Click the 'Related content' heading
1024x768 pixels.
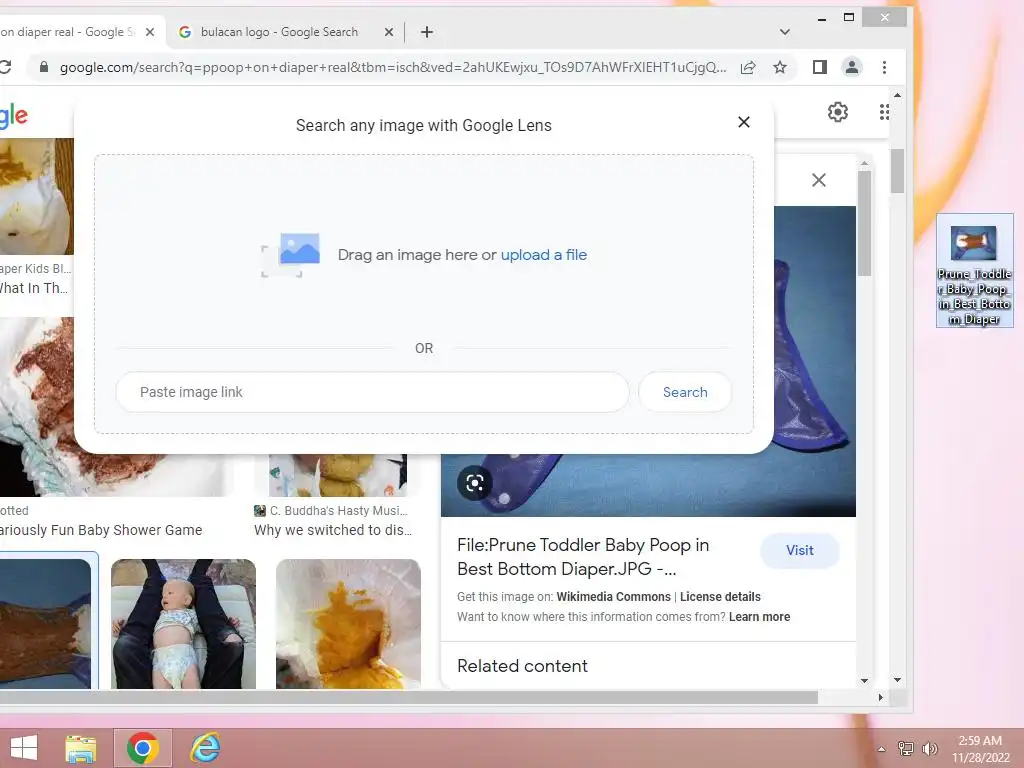tap(522, 666)
